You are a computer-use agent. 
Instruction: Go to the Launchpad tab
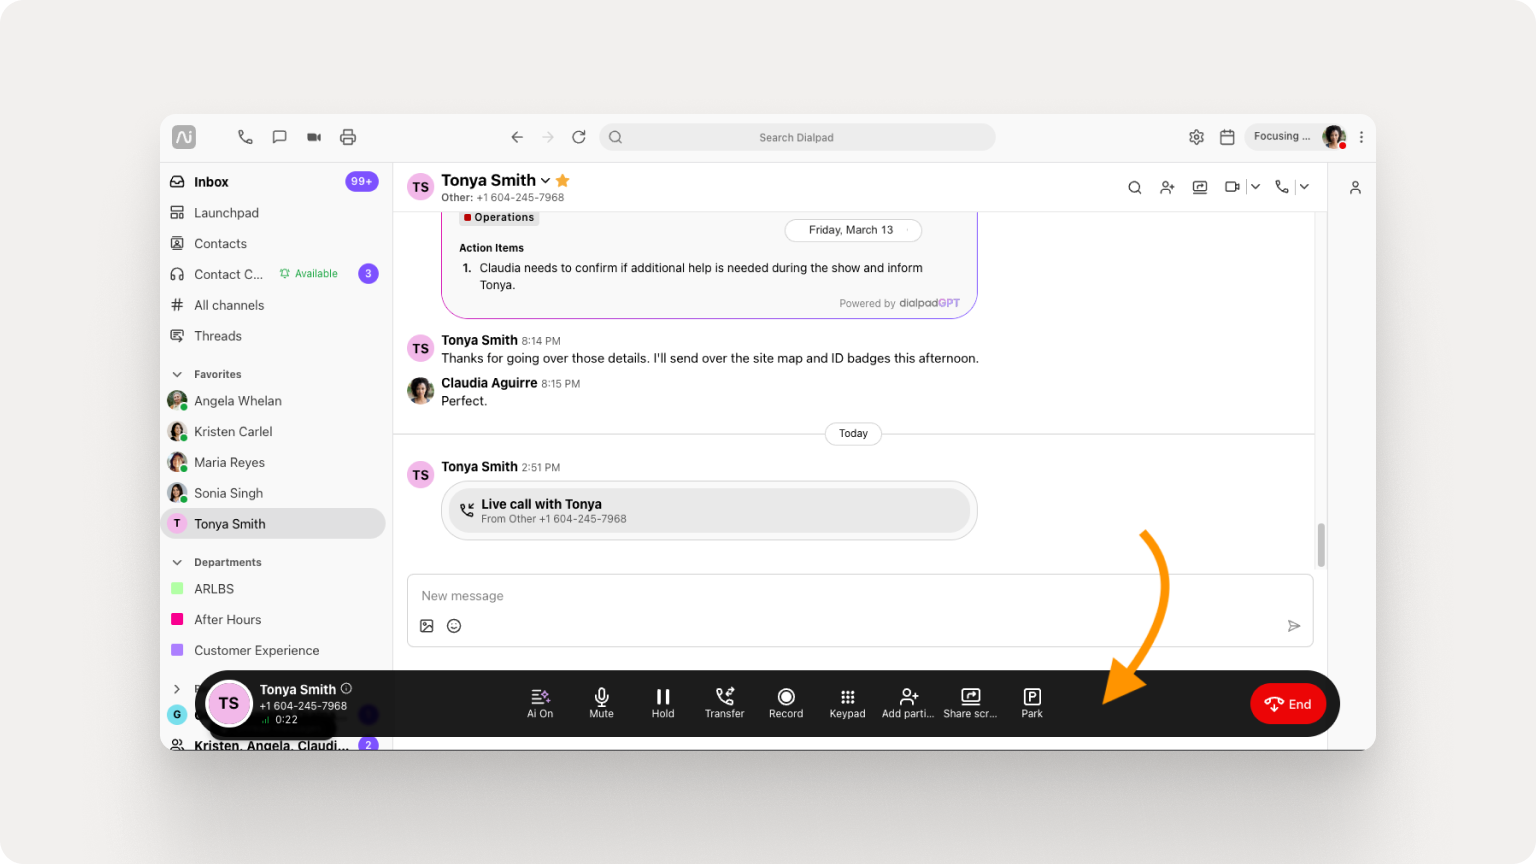click(x=226, y=212)
